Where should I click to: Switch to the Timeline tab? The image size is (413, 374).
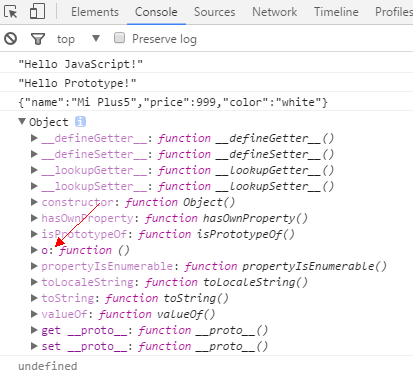click(336, 12)
